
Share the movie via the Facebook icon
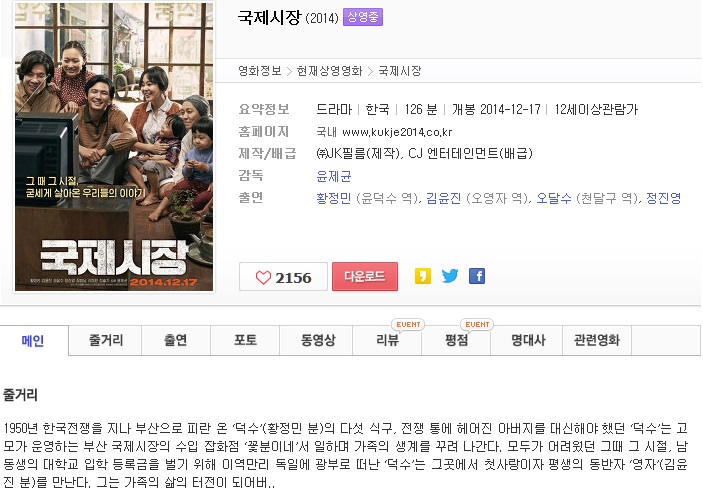pyautogui.click(x=477, y=276)
